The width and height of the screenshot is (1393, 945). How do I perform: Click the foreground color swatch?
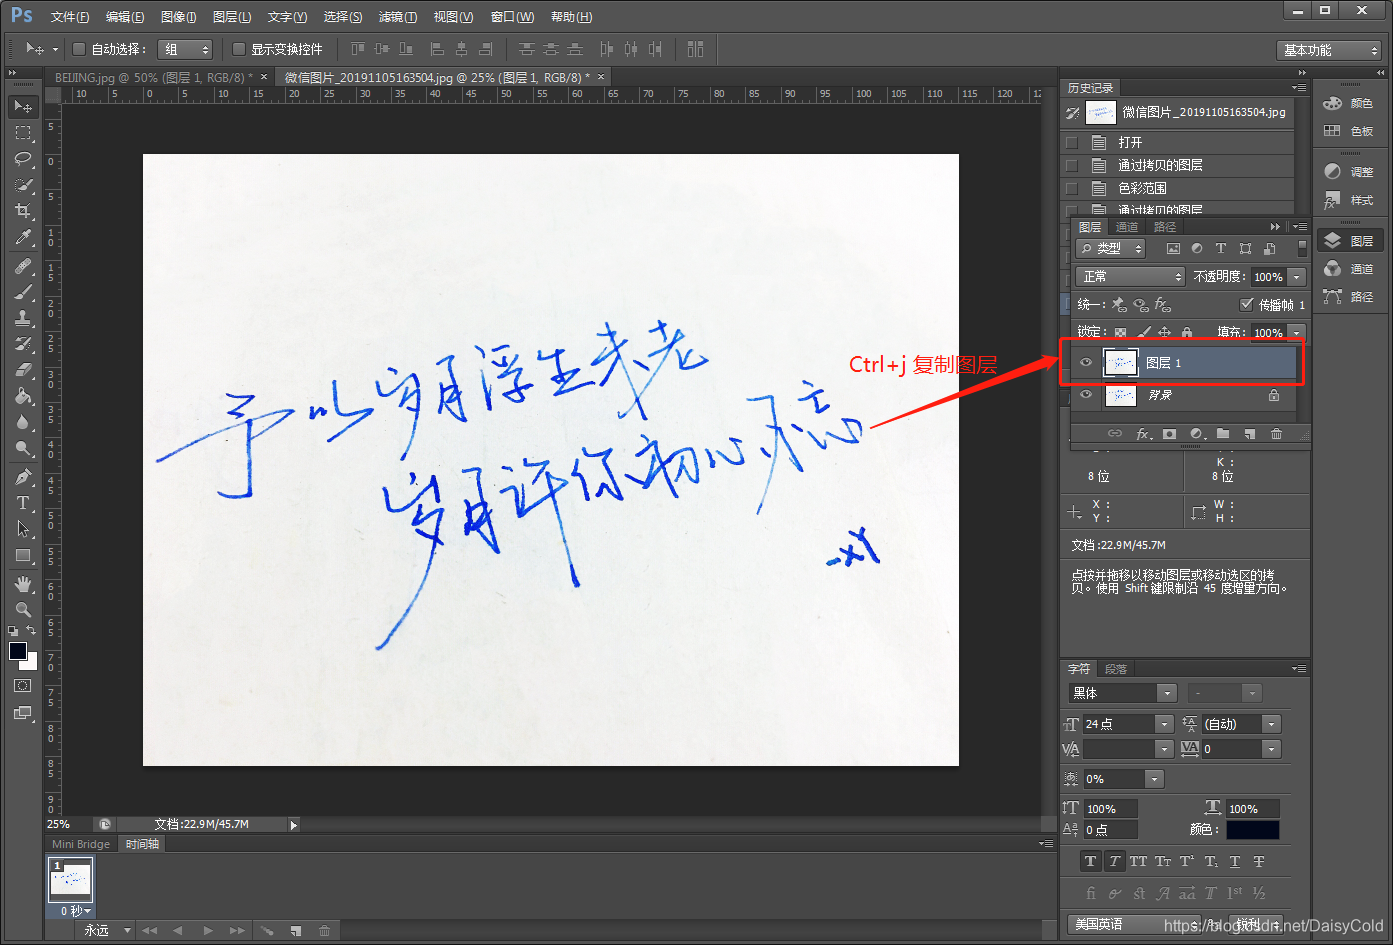18,651
